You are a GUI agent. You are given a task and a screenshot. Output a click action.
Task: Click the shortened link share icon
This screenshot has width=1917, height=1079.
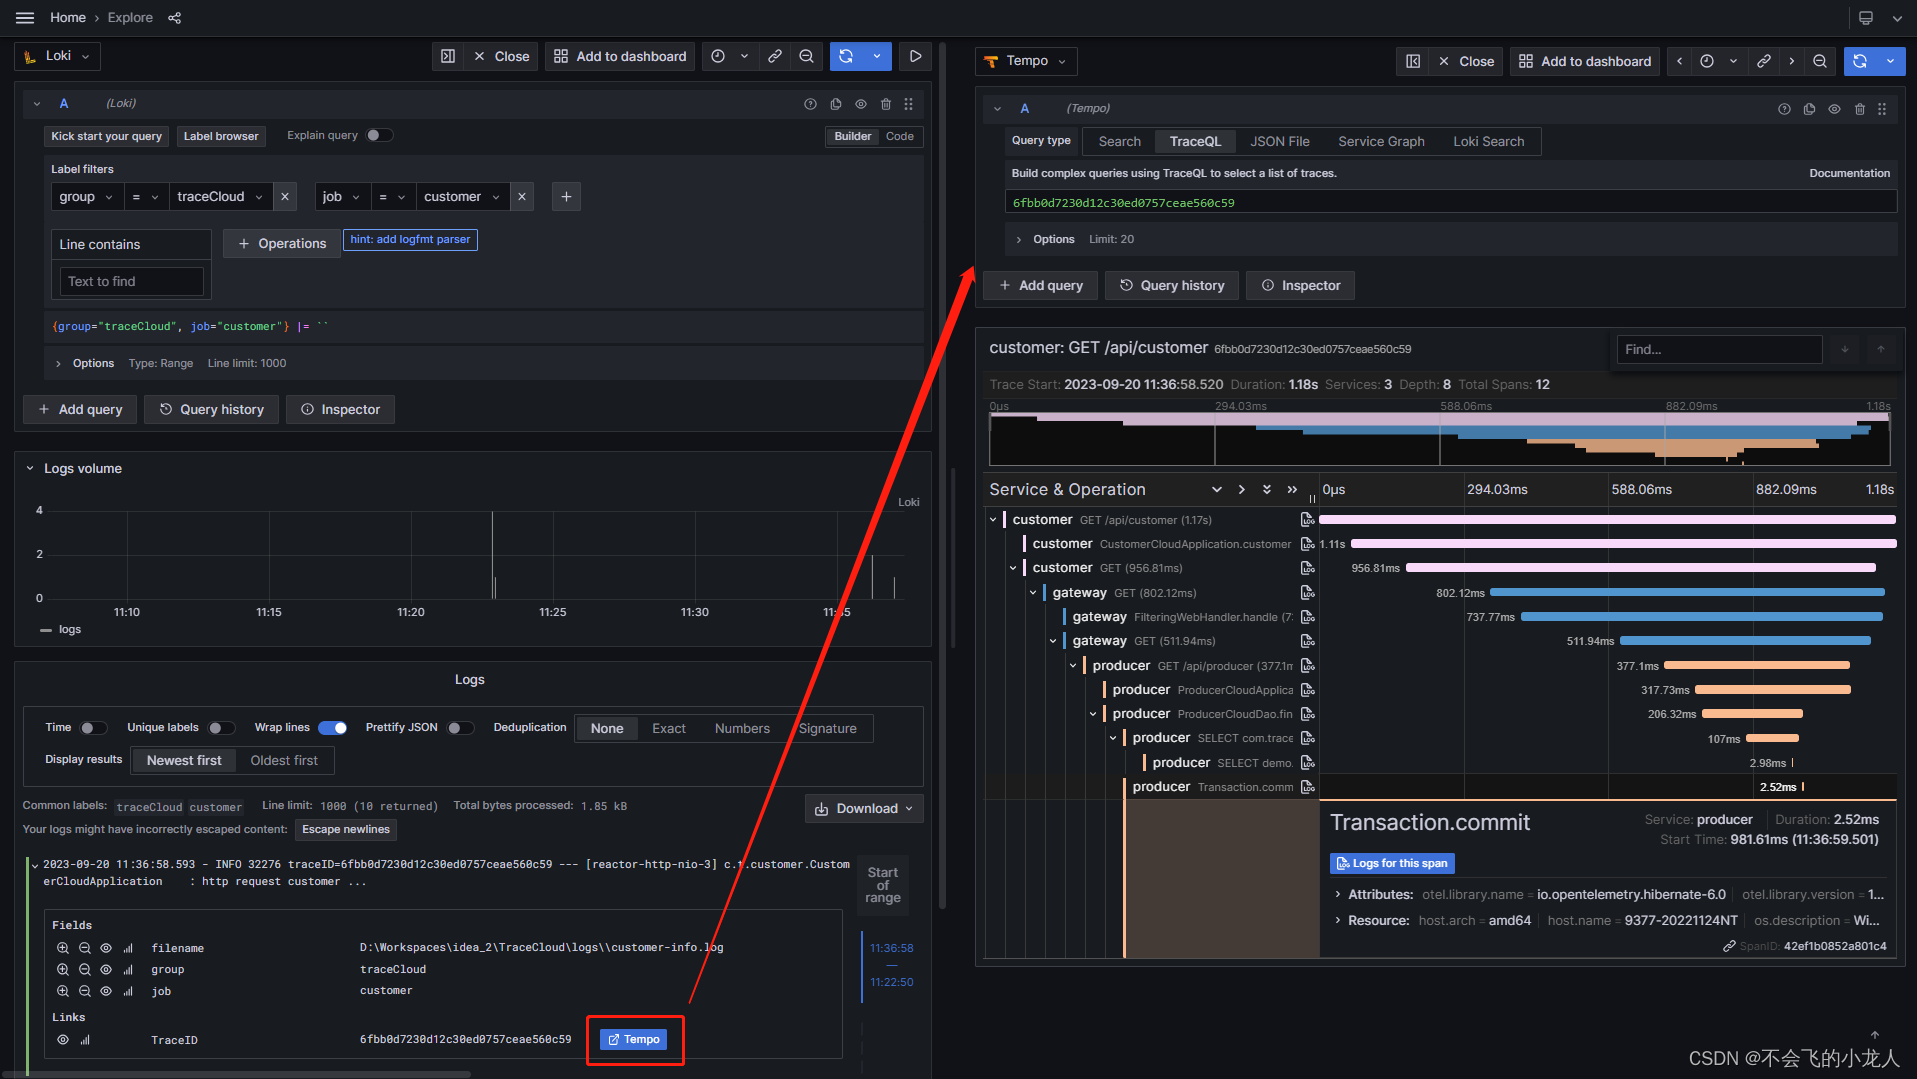[x=774, y=56]
